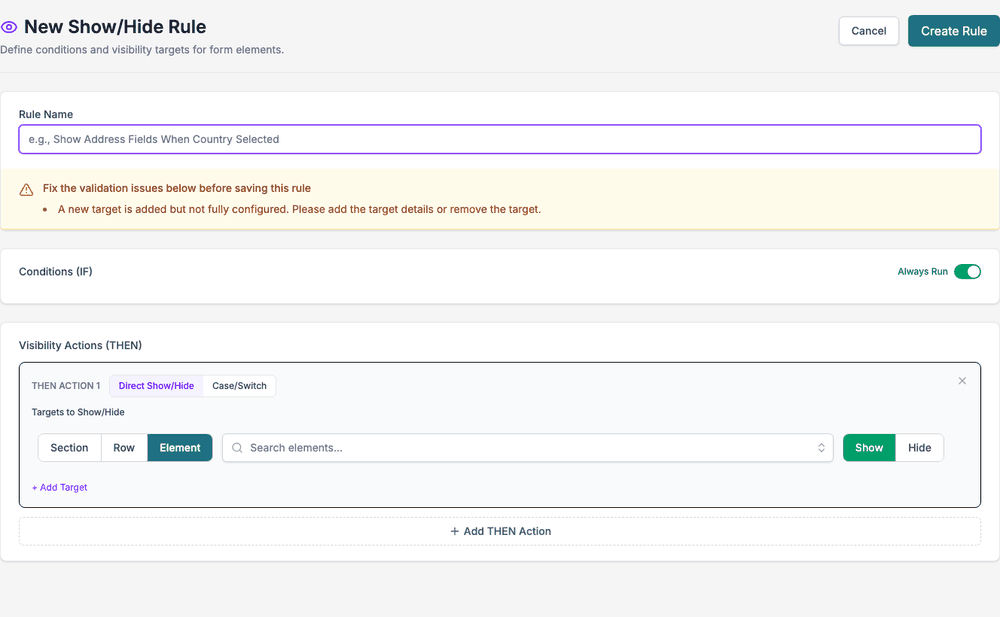Click the Cancel button
The width and height of the screenshot is (1000, 617).
868,31
